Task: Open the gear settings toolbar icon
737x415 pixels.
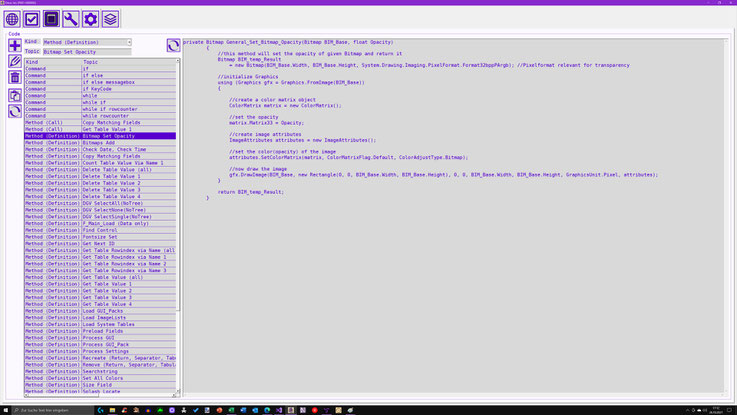Action: pos(90,19)
